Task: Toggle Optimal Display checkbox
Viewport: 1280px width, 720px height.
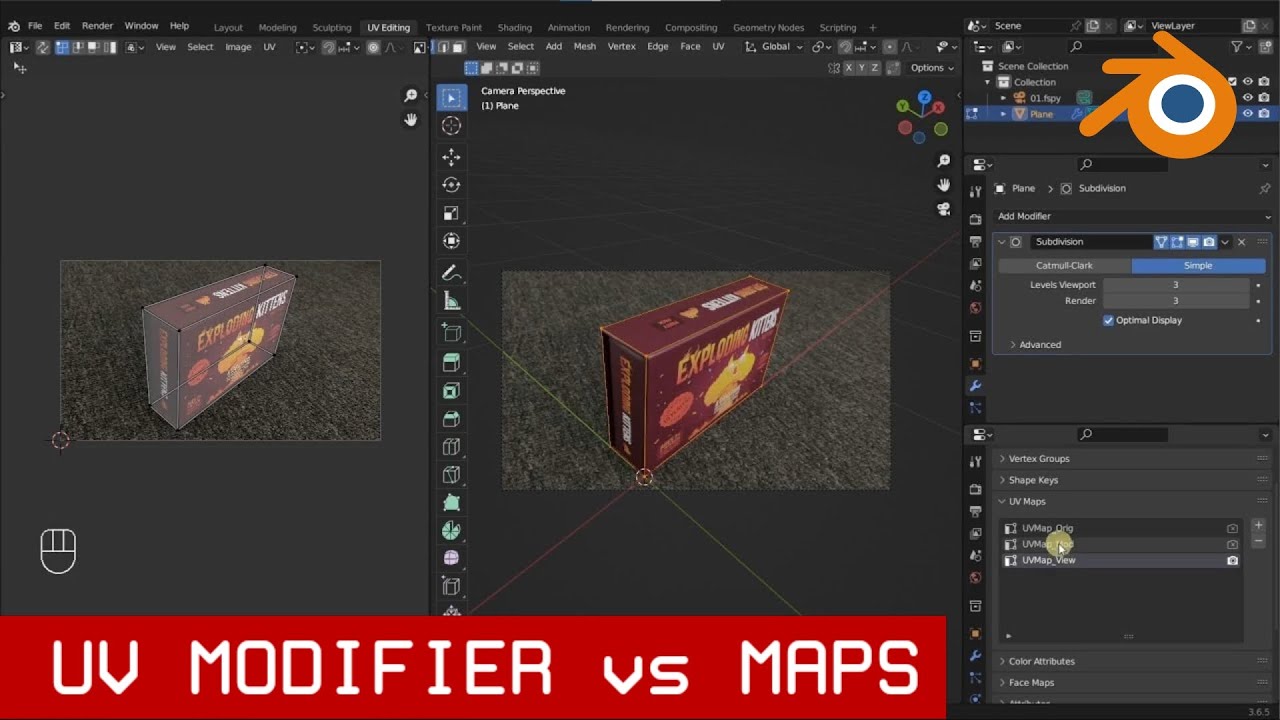Action: [x=1108, y=320]
